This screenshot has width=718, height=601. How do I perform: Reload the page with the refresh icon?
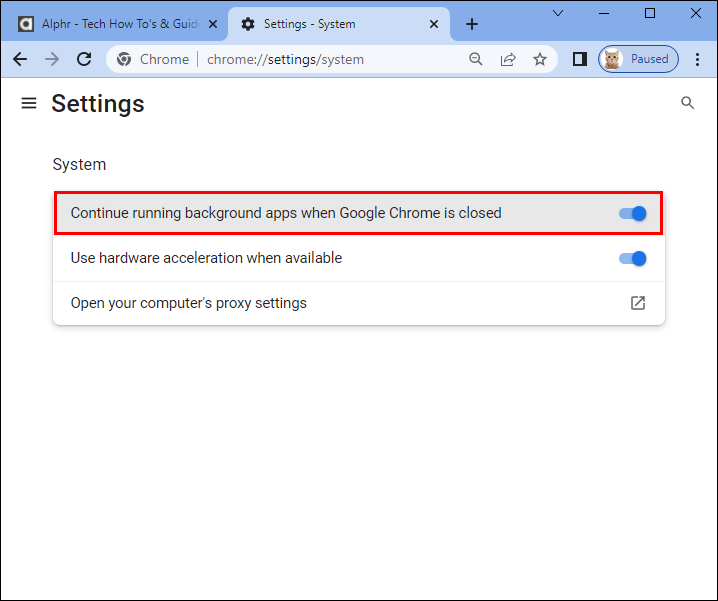pos(84,59)
